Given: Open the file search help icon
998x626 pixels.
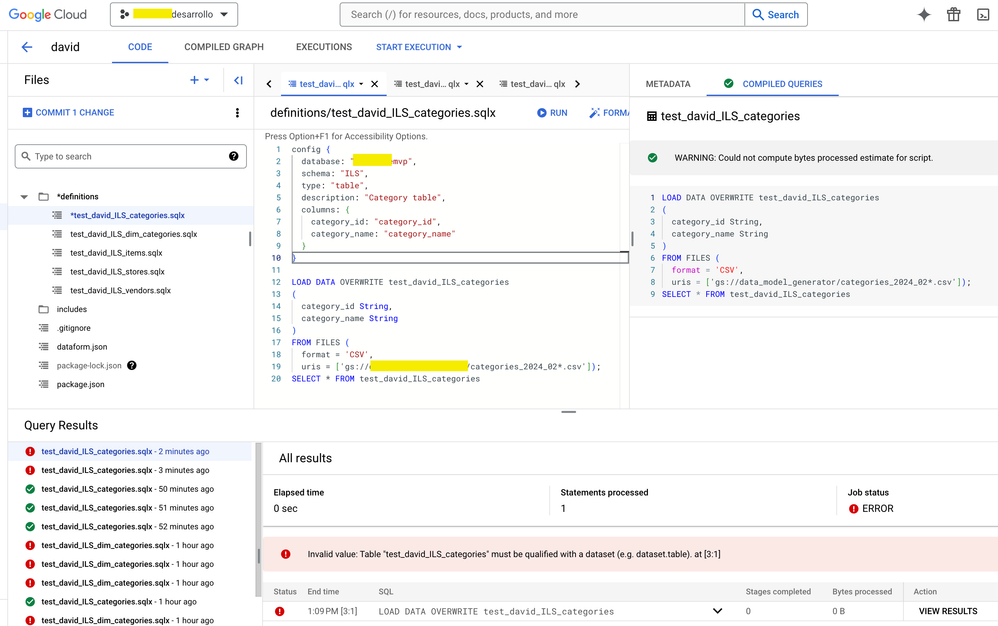Looking at the screenshot, I should (234, 156).
